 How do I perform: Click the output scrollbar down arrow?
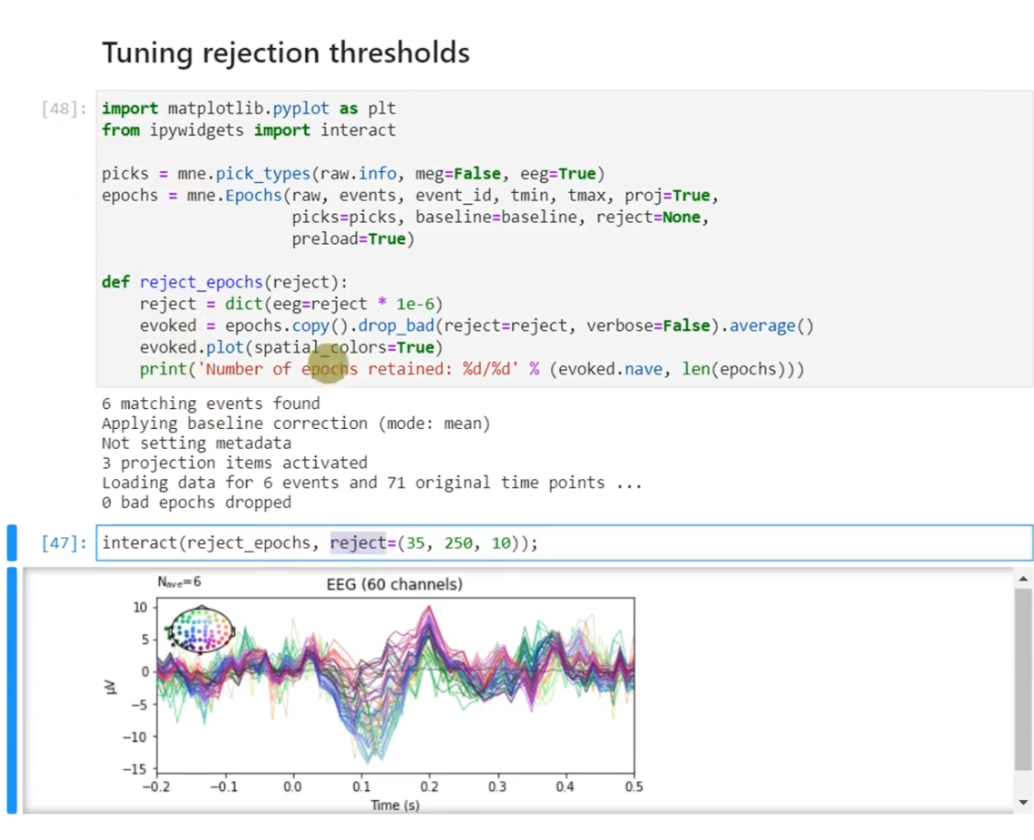click(1022, 802)
